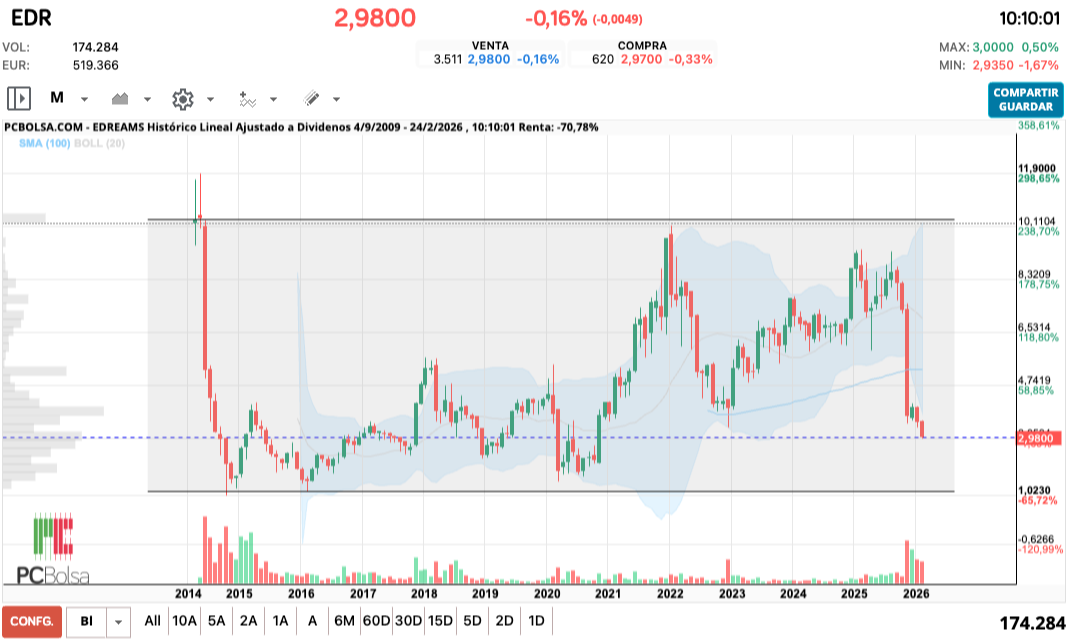Select the 1A time range
The image size is (1079, 643).
280,621
